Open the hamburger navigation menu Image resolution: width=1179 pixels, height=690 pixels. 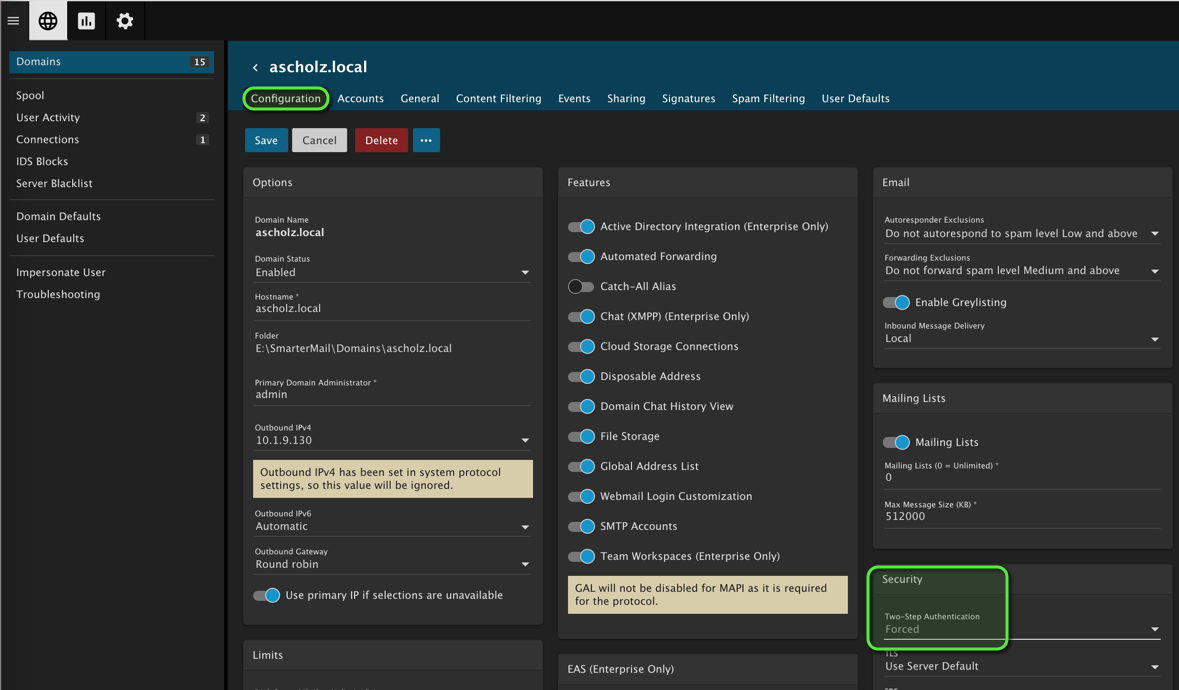pyautogui.click(x=13, y=21)
